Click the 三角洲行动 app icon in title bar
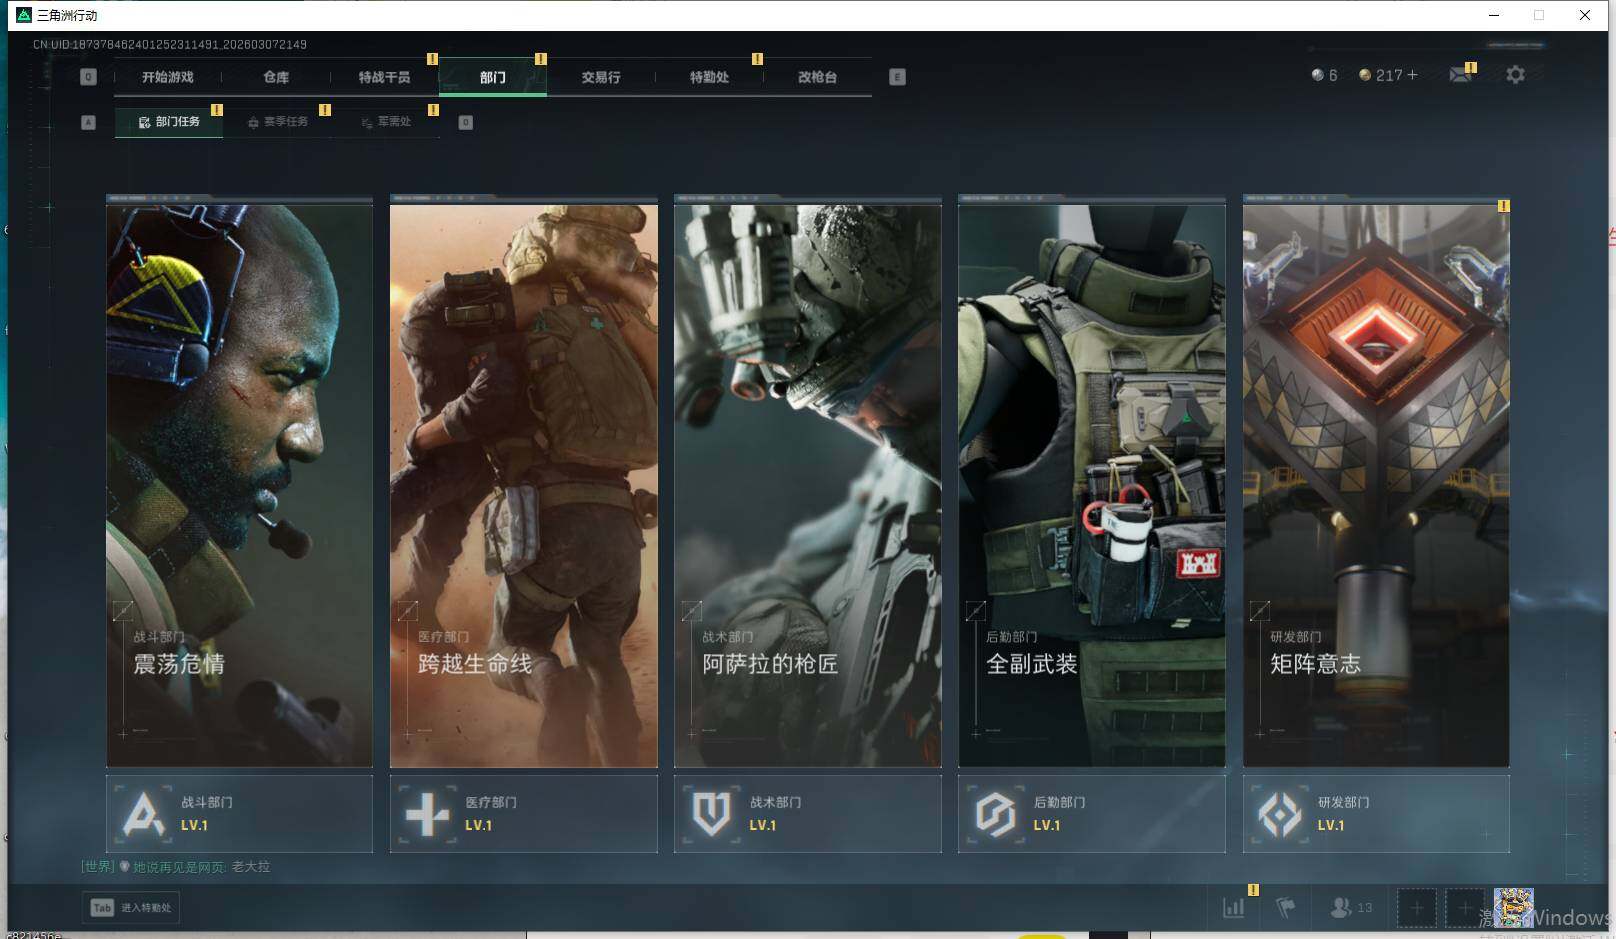Image resolution: width=1616 pixels, height=939 pixels. (x=24, y=15)
